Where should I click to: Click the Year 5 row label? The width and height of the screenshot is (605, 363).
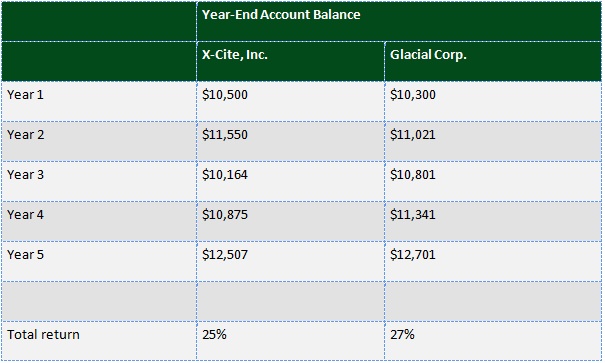point(25,255)
